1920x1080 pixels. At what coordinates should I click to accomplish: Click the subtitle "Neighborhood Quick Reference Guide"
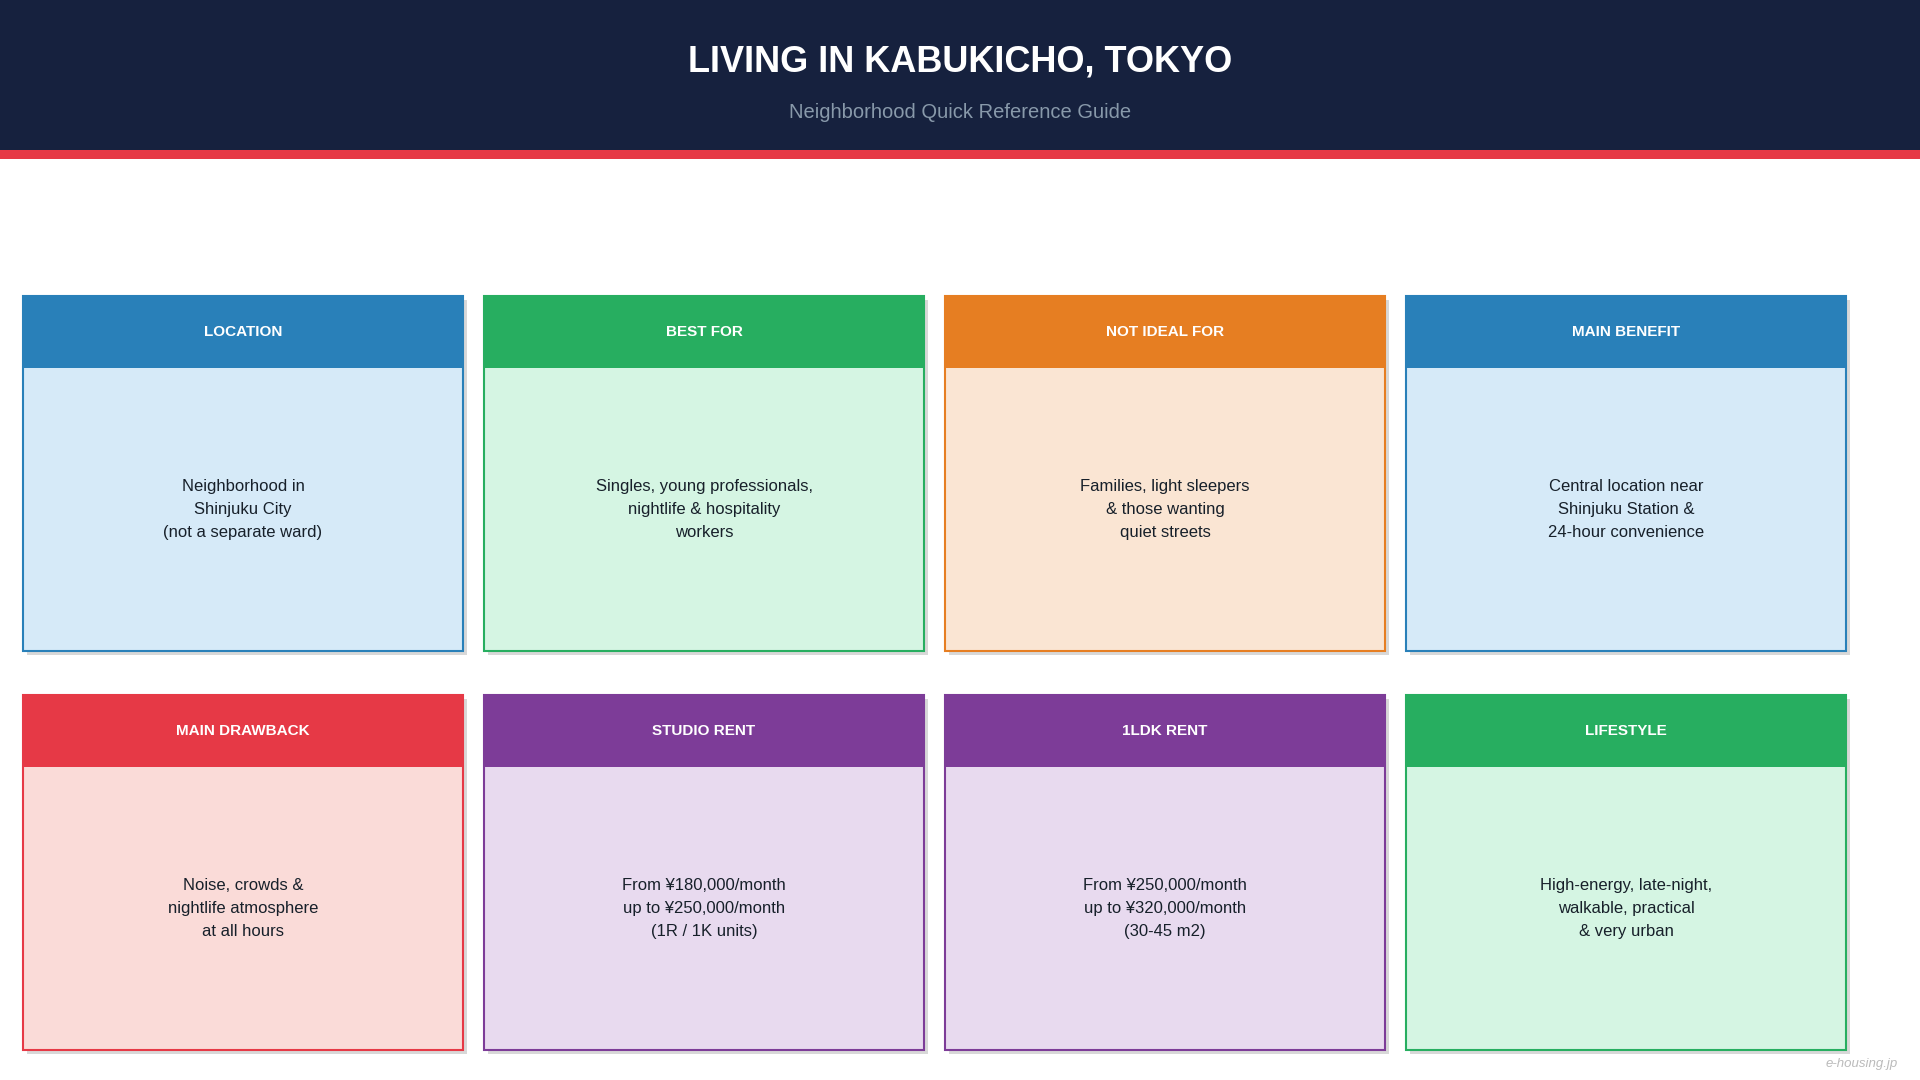(x=960, y=111)
